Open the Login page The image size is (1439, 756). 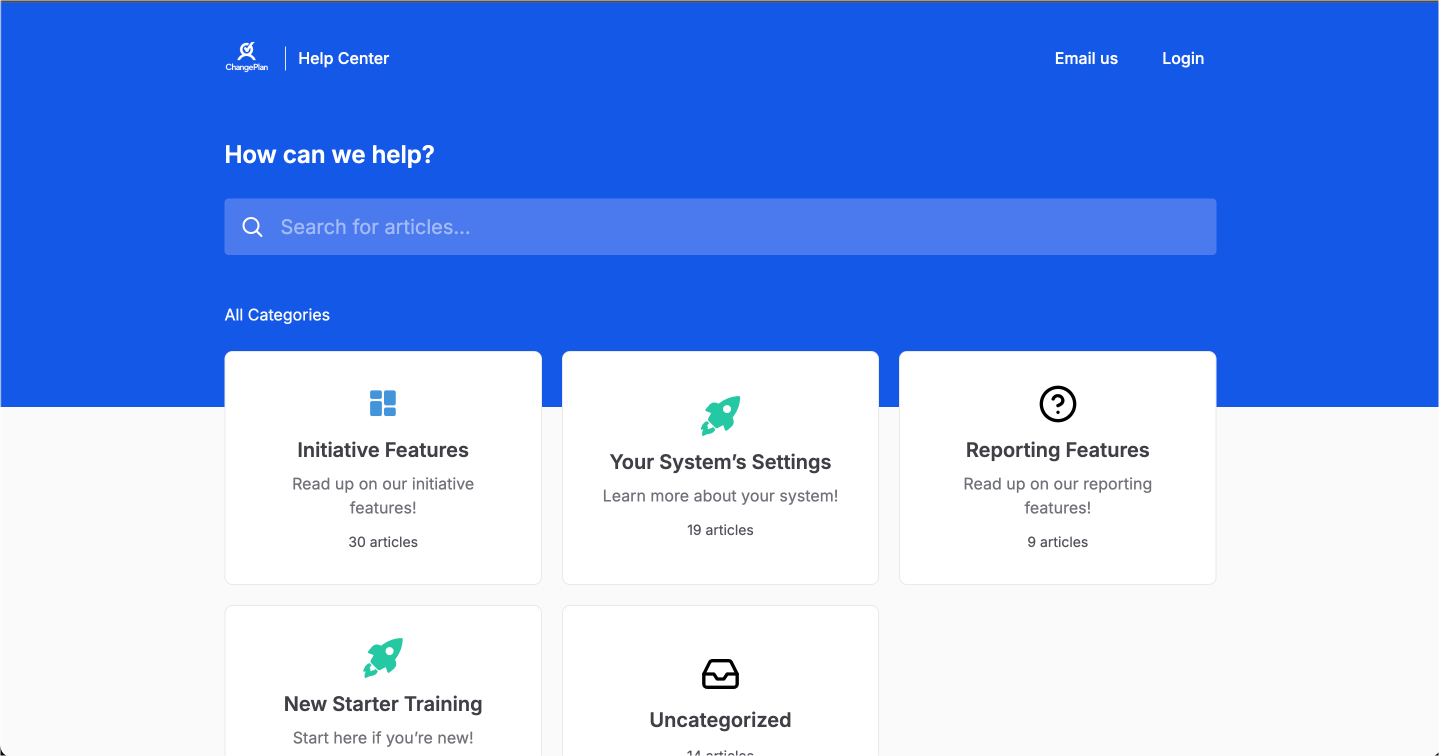(1183, 58)
